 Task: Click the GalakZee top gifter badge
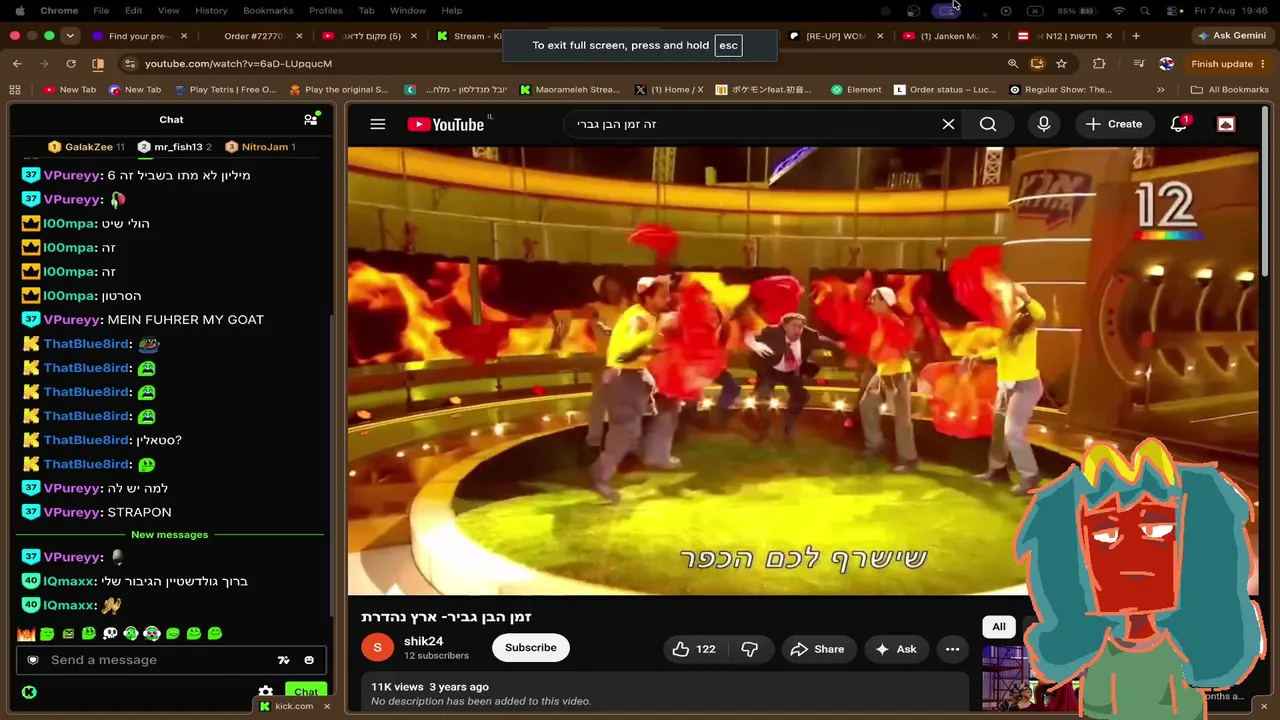[87, 147]
